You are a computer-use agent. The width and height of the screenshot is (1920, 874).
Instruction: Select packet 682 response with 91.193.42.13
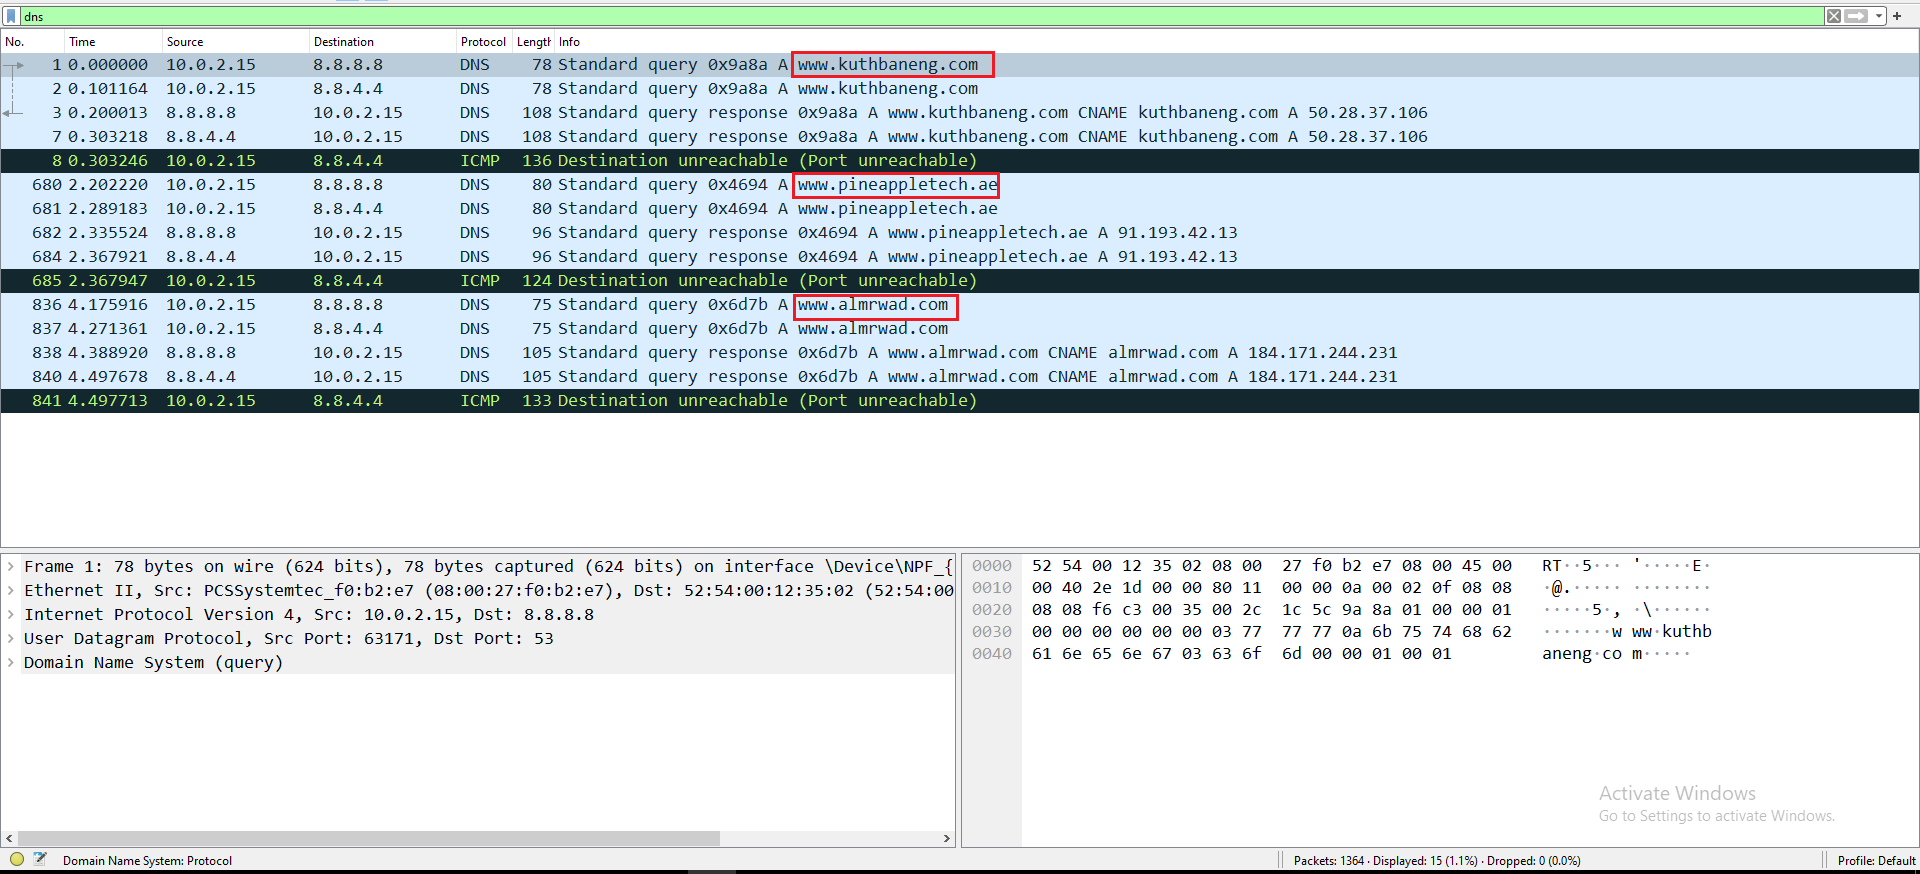click(x=960, y=233)
